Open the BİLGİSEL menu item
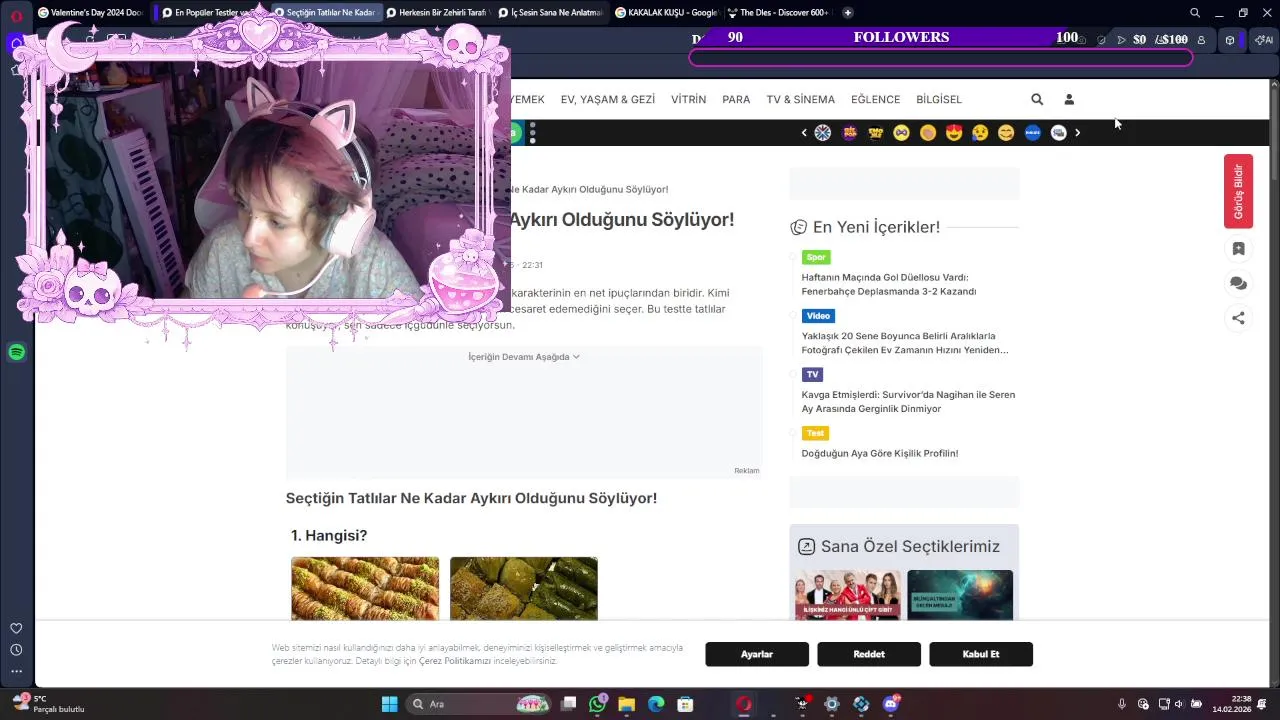Screen dimensions: 1280x720 coord(939,99)
